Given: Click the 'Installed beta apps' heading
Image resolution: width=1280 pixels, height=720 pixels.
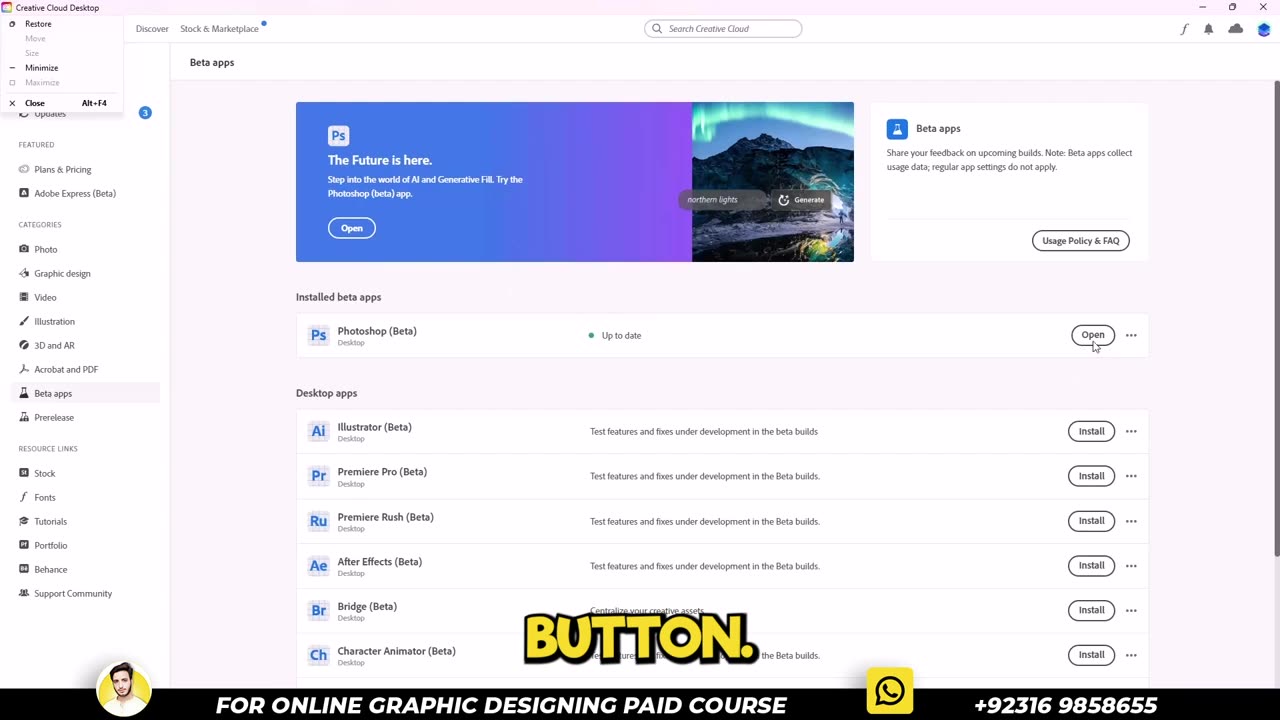Looking at the screenshot, I should click(x=338, y=297).
